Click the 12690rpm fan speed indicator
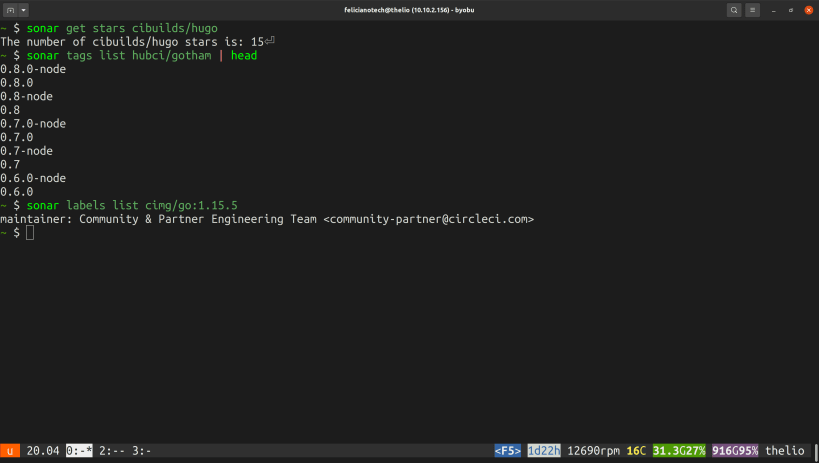The width and height of the screenshot is (819, 463). pos(593,450)
